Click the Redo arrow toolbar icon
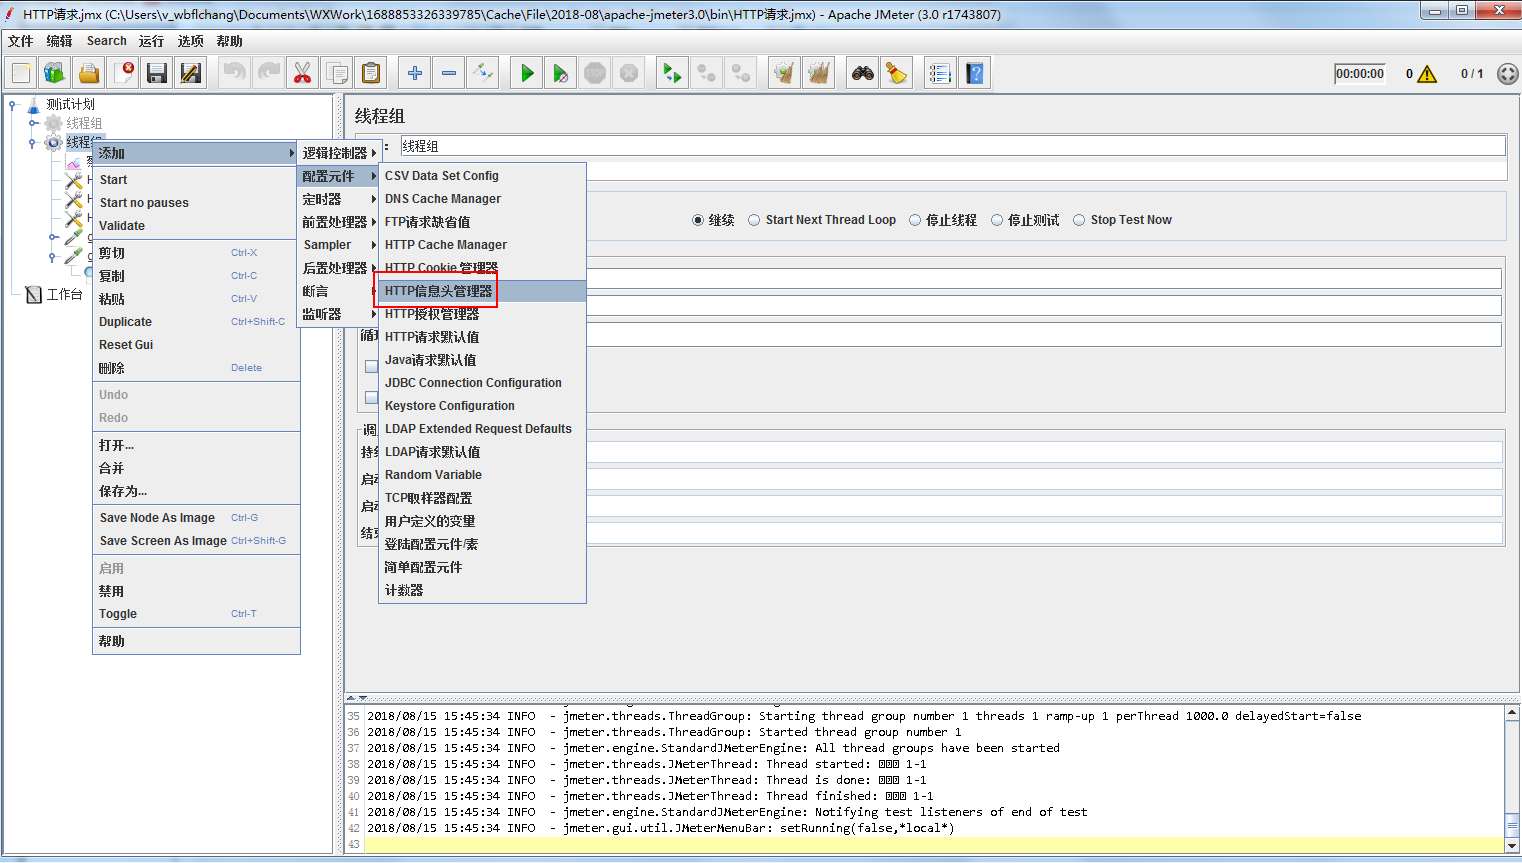 (x=268, y=73)
